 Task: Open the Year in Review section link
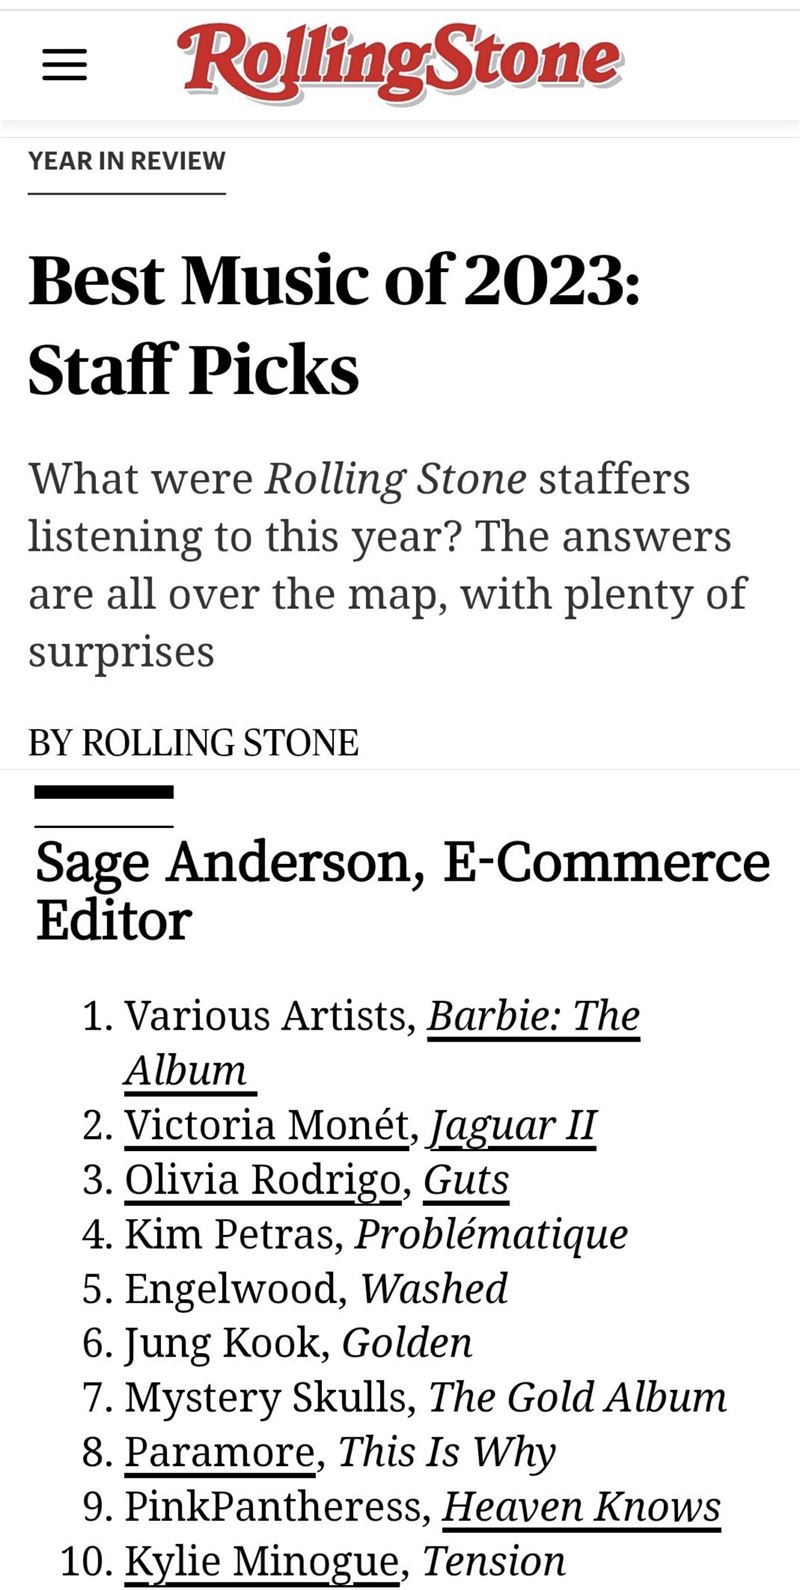pos(127,160)
